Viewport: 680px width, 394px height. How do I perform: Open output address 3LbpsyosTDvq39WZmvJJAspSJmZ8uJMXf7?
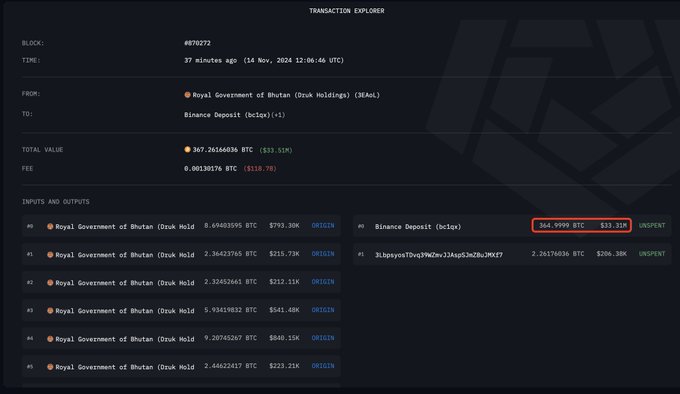point(439,255)
